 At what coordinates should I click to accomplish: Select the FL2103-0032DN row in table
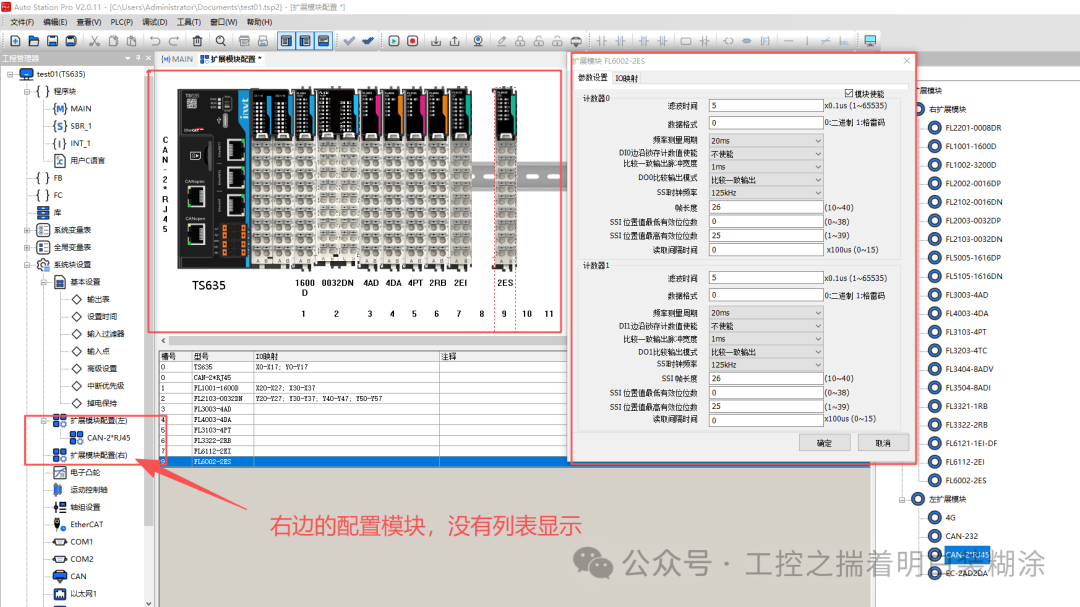[364, 399]
